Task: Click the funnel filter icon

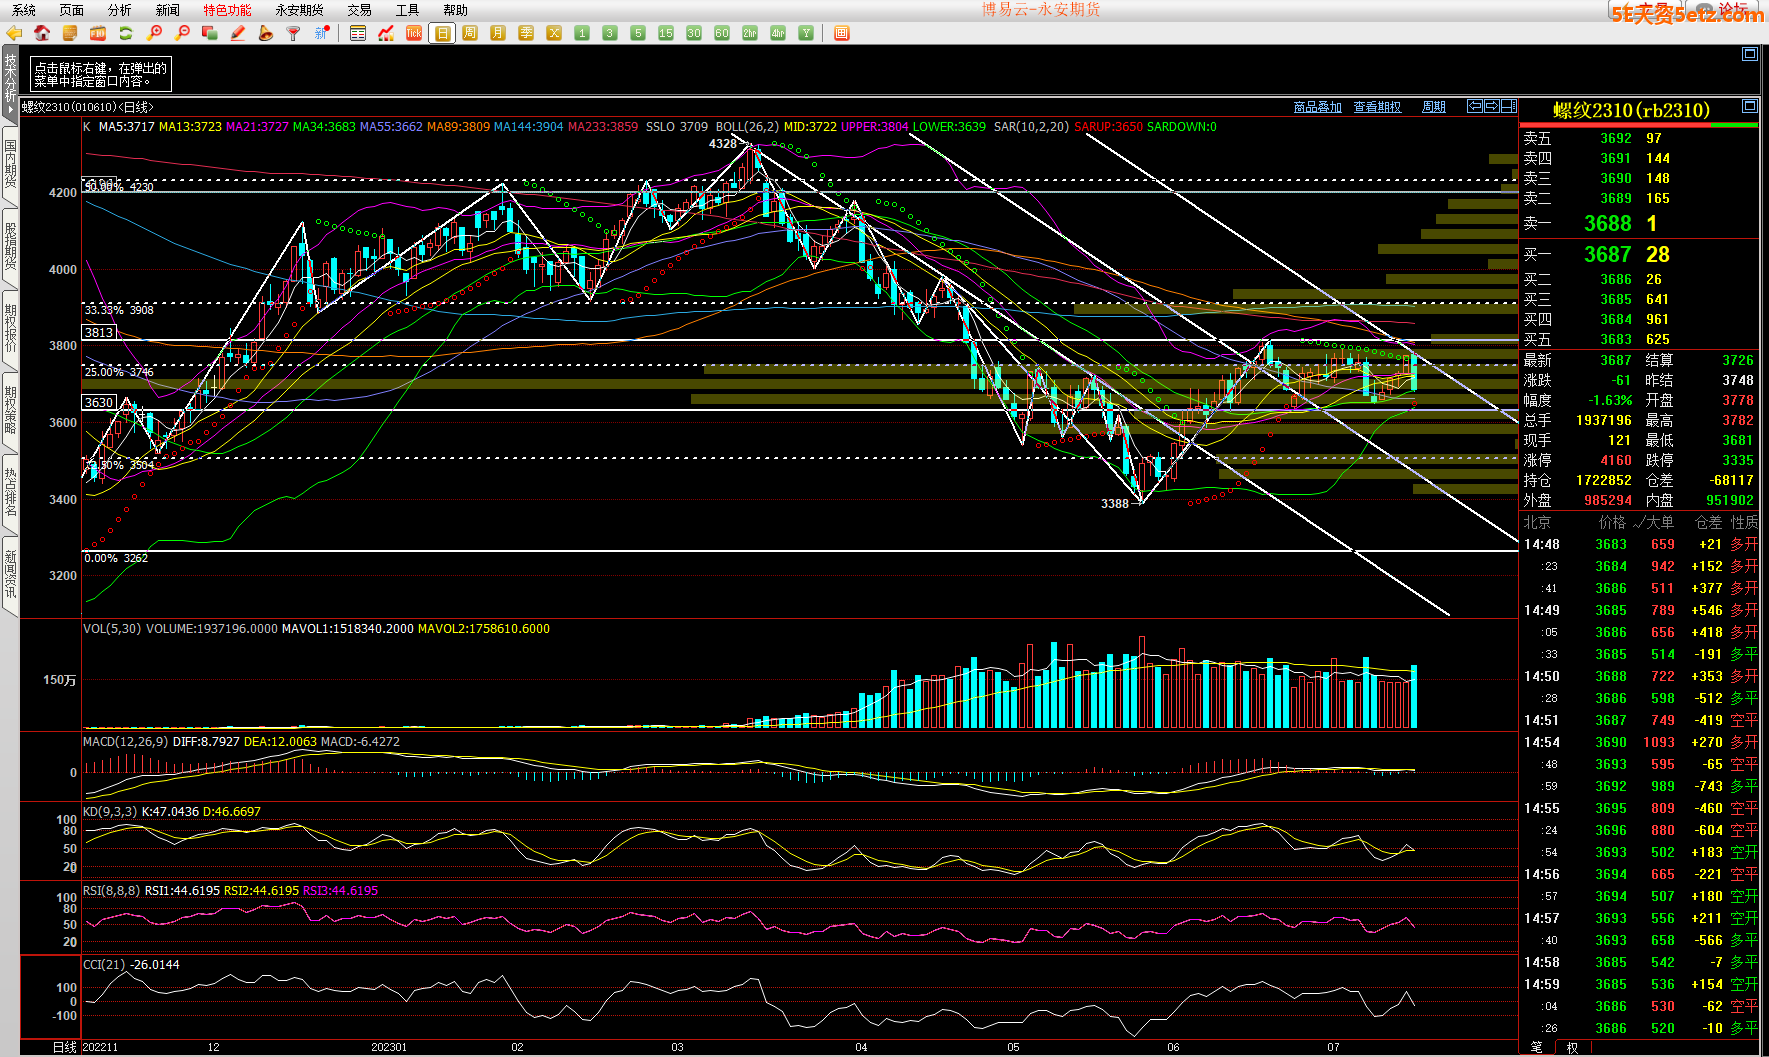Action: pos(293,33)
